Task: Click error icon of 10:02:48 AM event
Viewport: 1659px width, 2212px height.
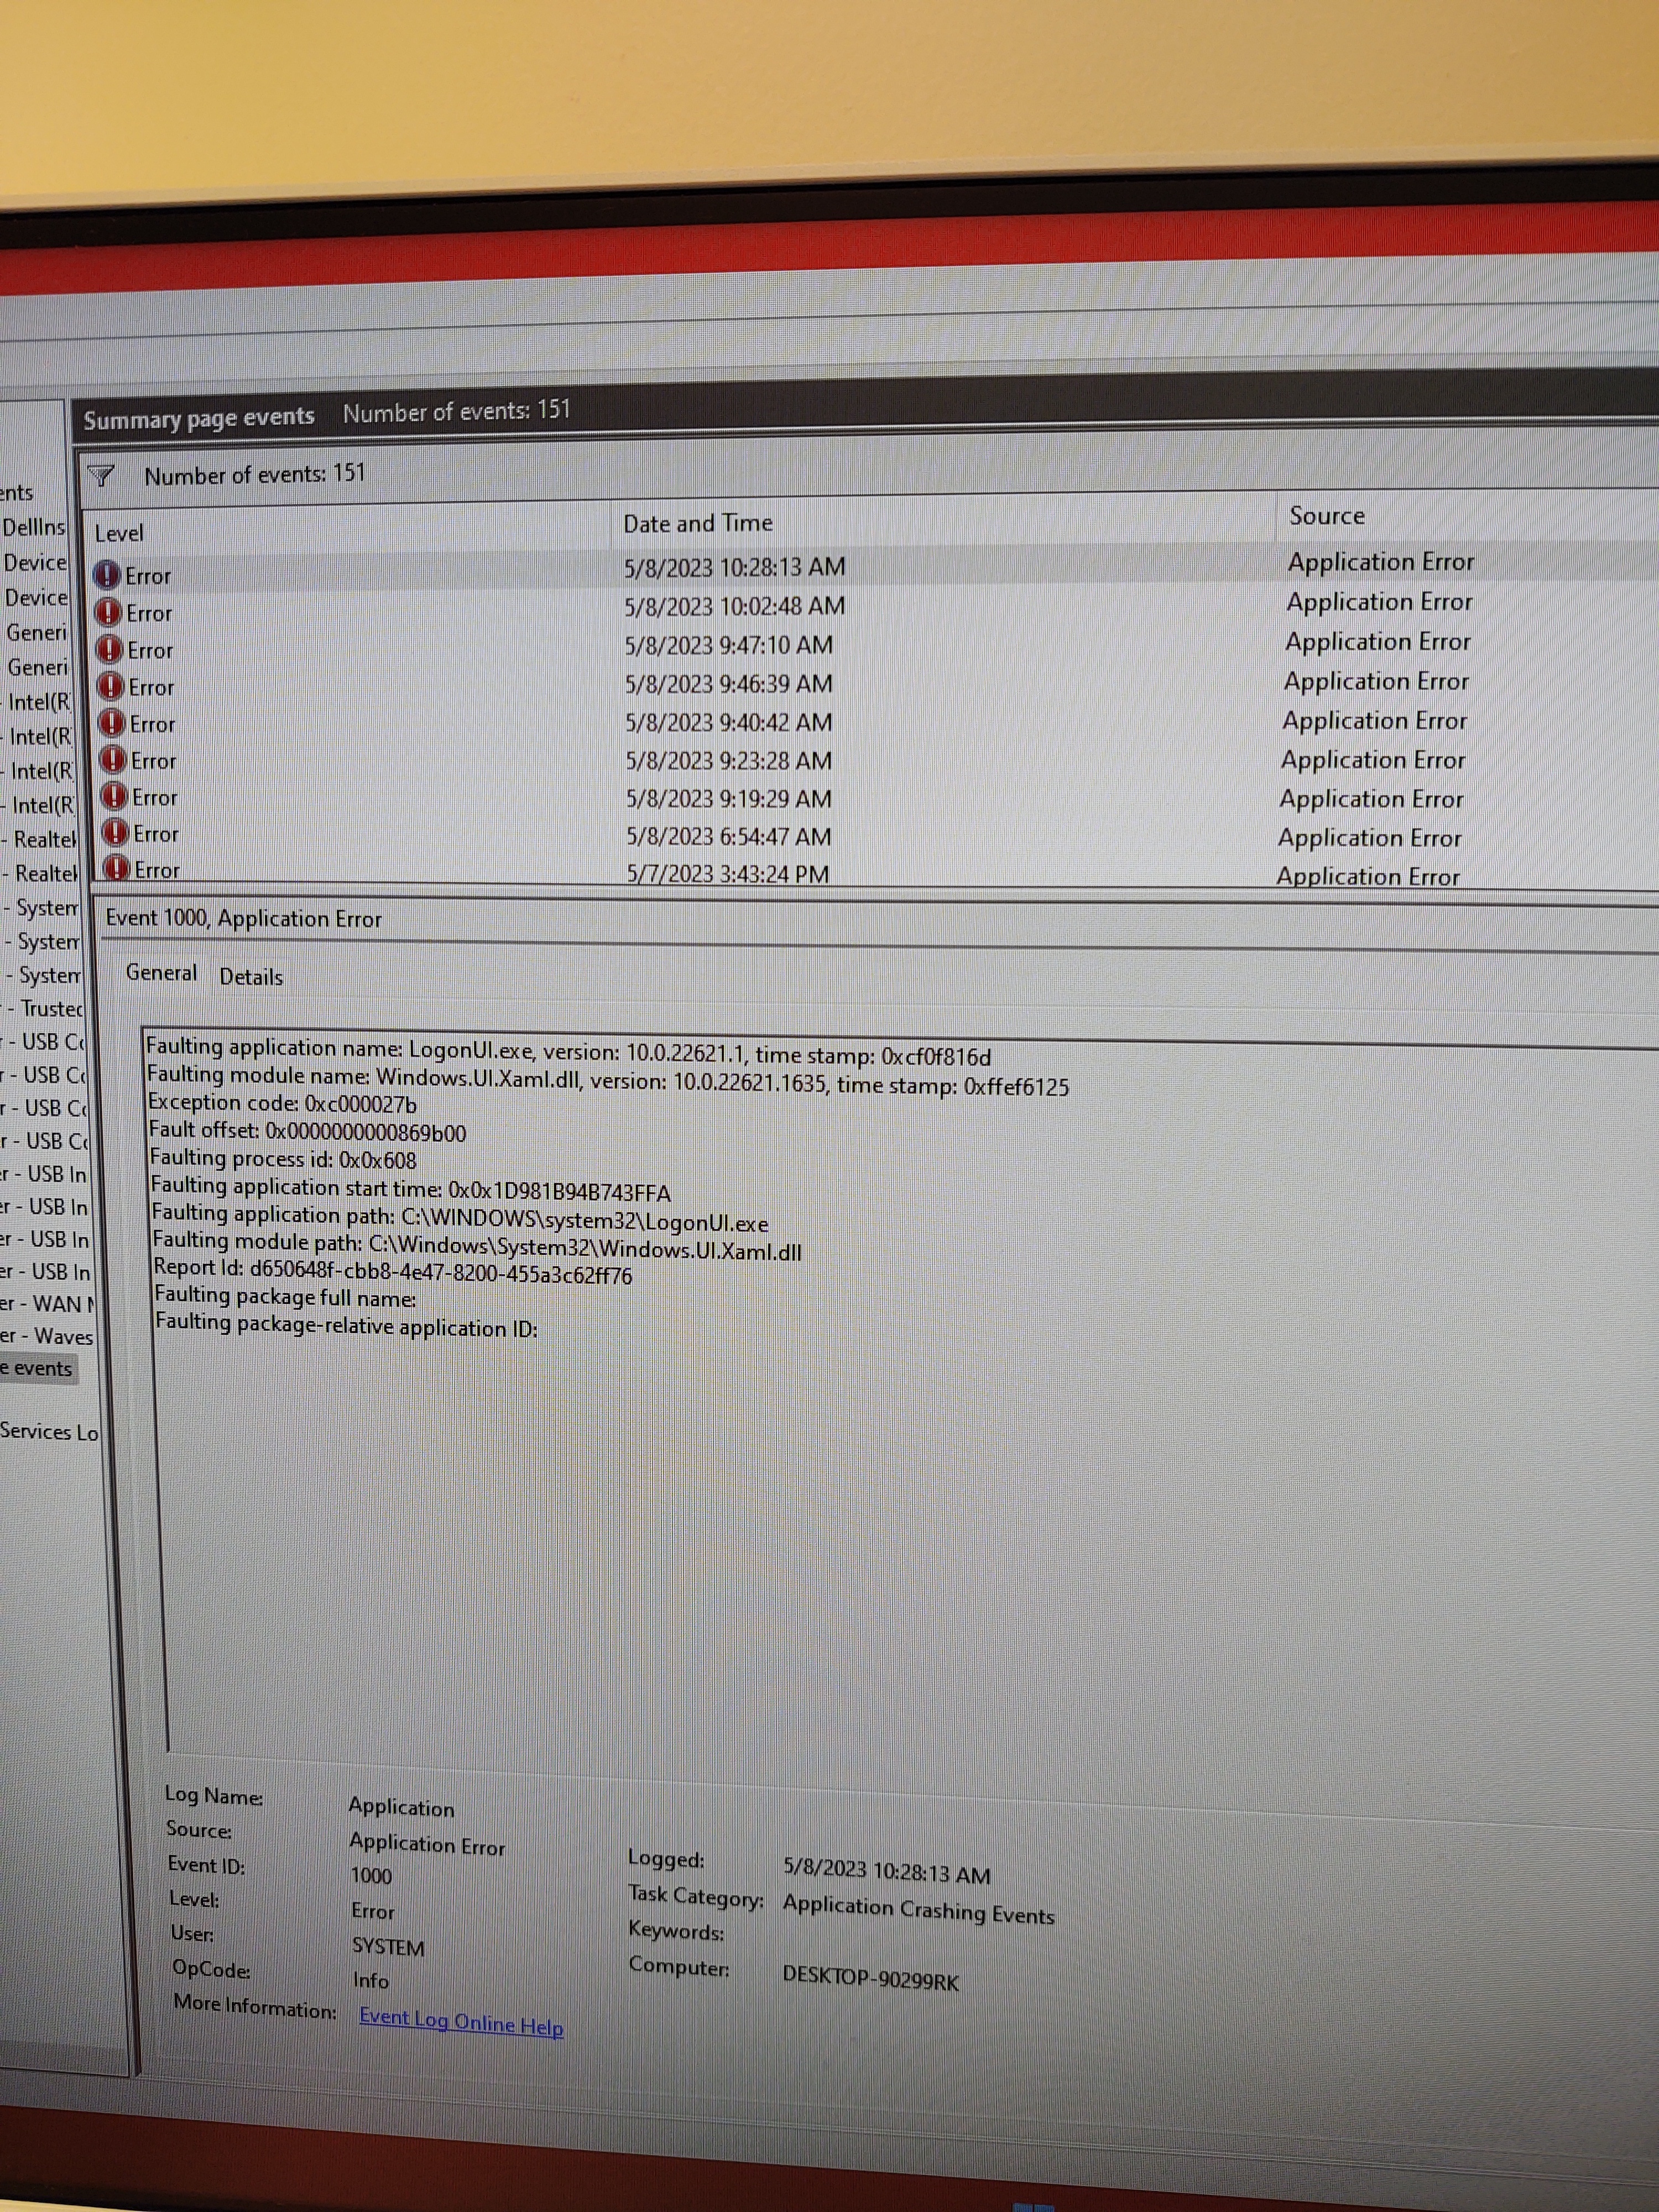Action: (x=108, y=612)
